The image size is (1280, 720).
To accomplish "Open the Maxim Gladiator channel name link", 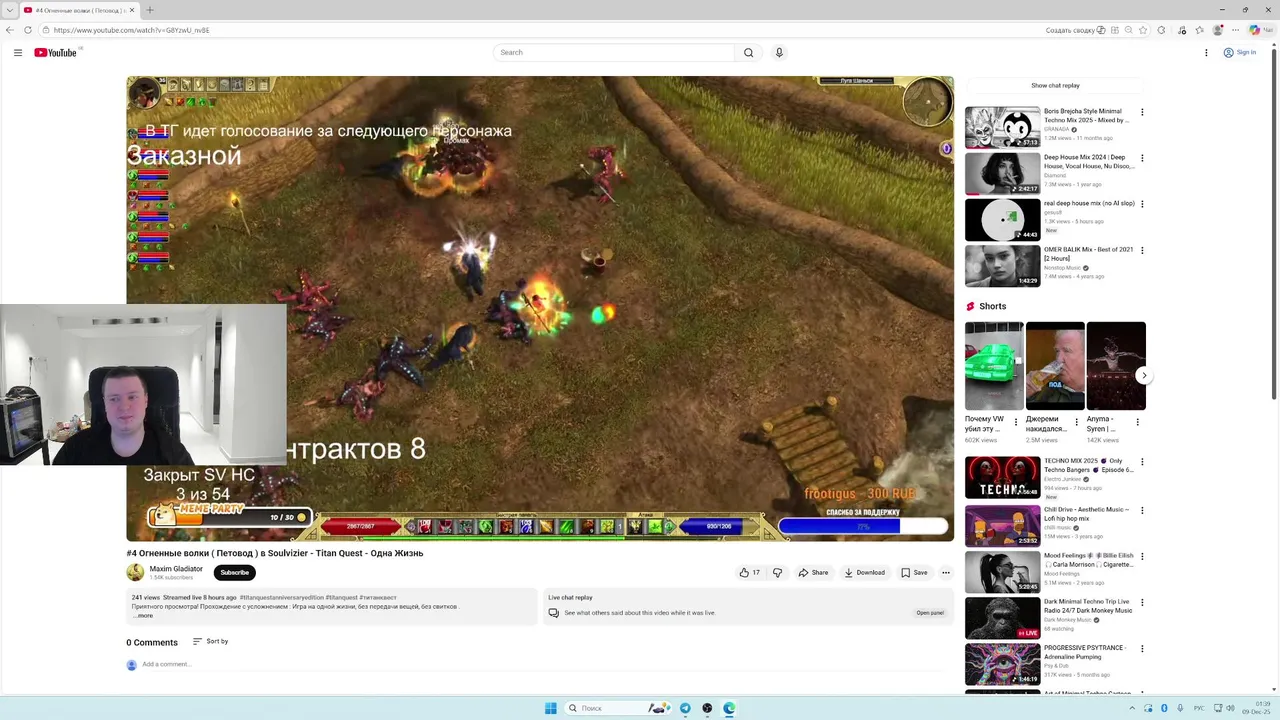I will pos(176,569).
